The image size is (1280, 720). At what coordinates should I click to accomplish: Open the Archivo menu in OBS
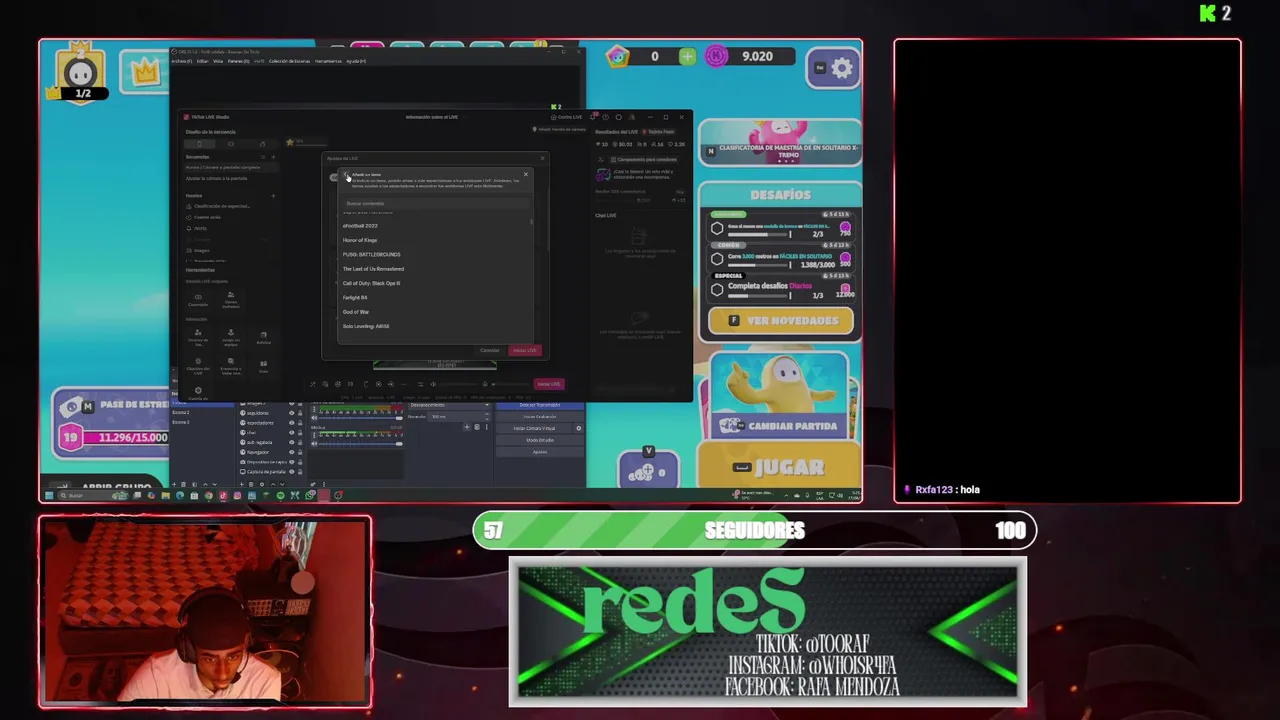pos(182,61)
